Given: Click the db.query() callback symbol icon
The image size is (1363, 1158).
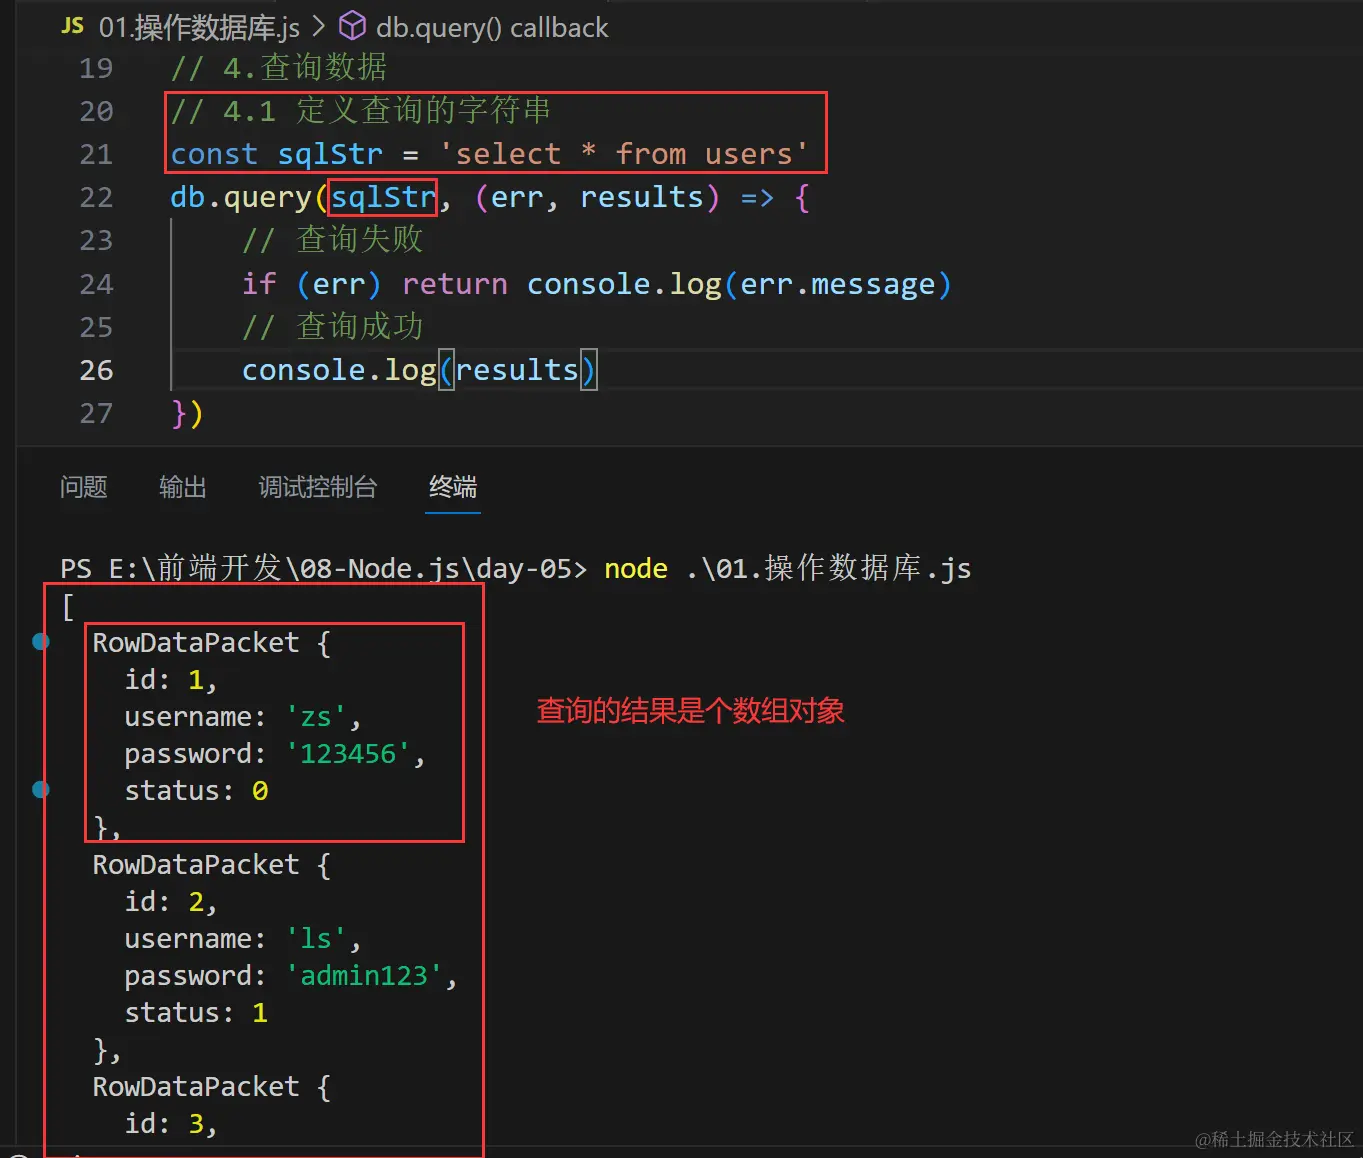Looking at the screenshot, I should click(352, 26).
